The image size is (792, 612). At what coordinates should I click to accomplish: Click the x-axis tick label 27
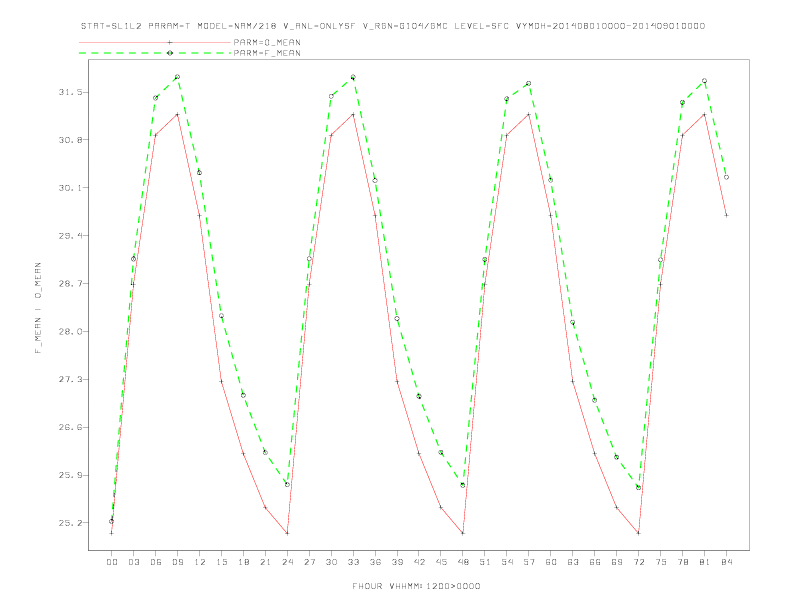click(x=309, y=562)
